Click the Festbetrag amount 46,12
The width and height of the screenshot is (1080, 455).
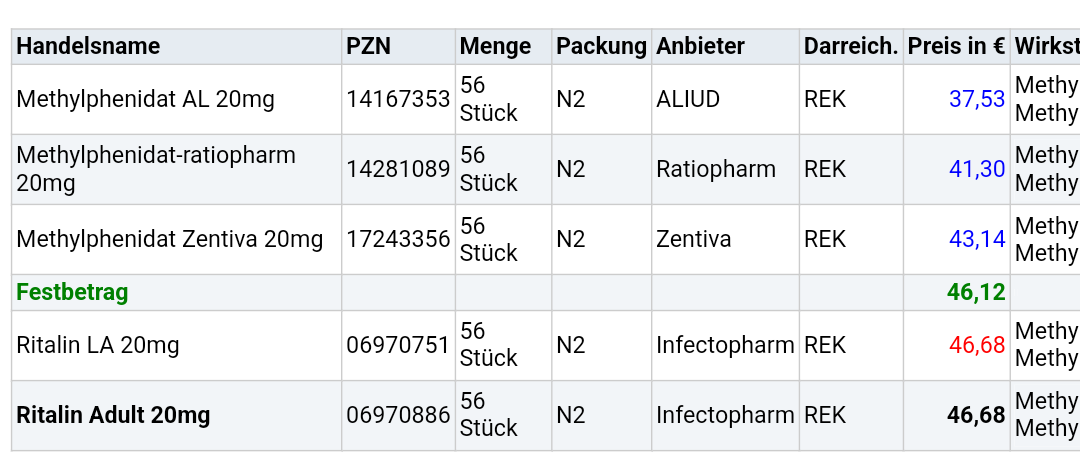976,293
